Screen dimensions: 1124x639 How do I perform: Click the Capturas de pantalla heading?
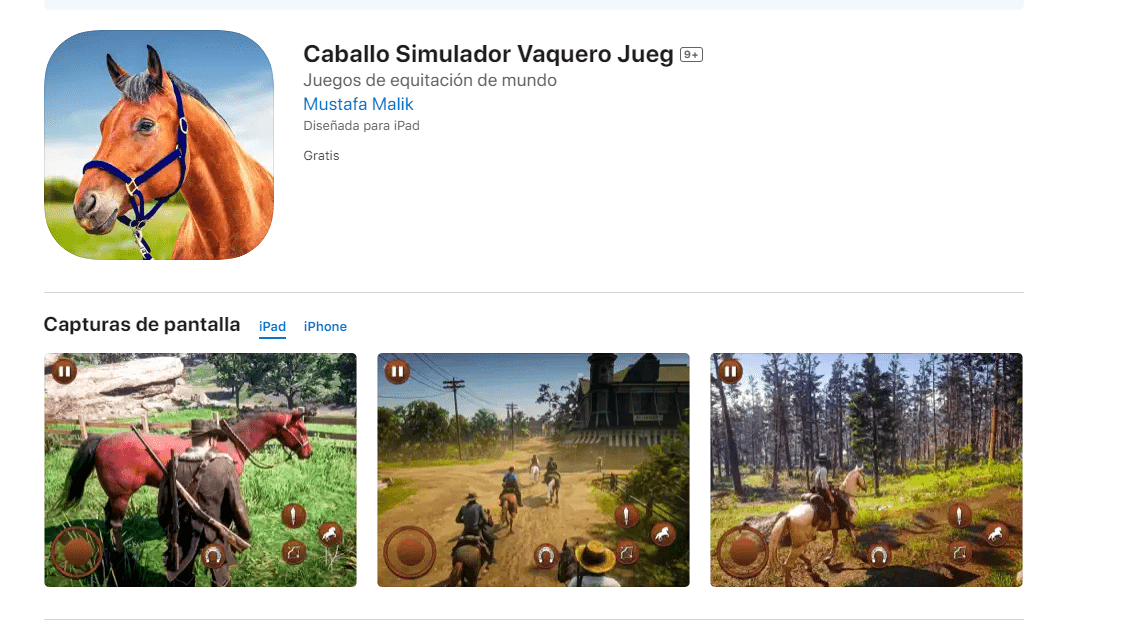(x=142, y=324)
